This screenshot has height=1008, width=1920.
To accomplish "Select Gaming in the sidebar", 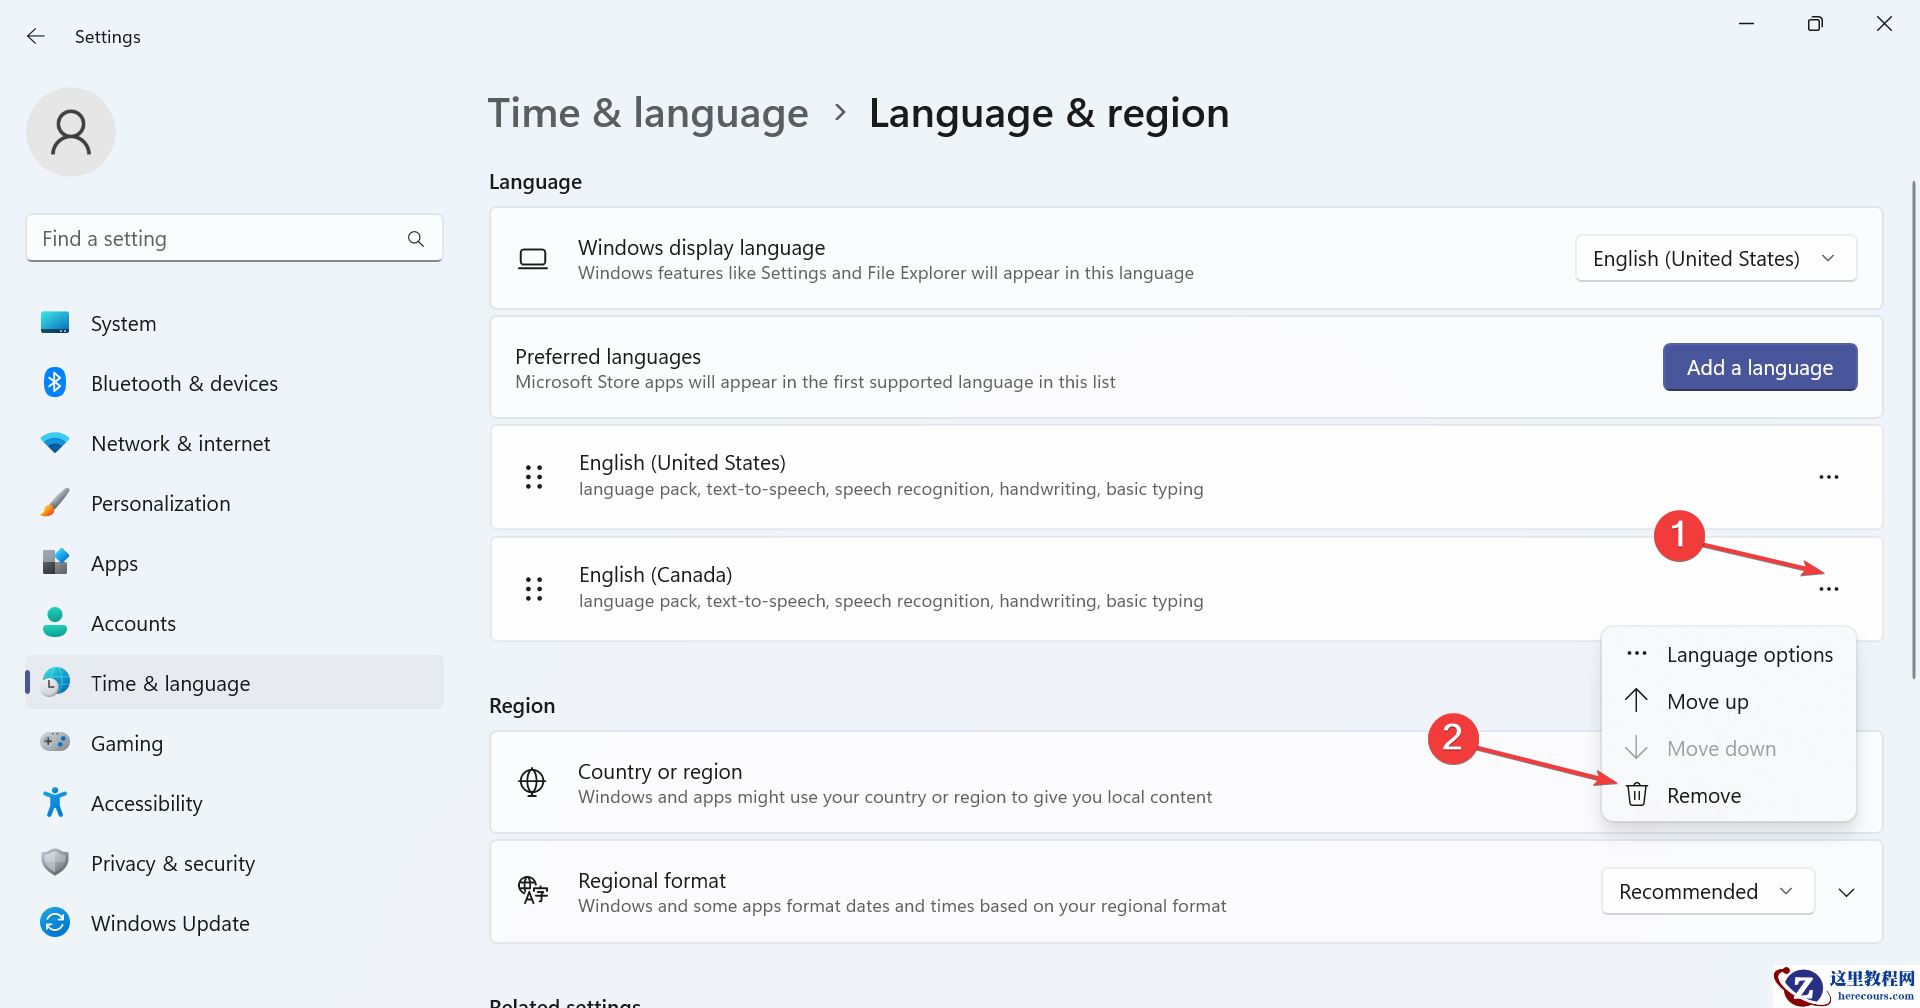I will point(234,743).
